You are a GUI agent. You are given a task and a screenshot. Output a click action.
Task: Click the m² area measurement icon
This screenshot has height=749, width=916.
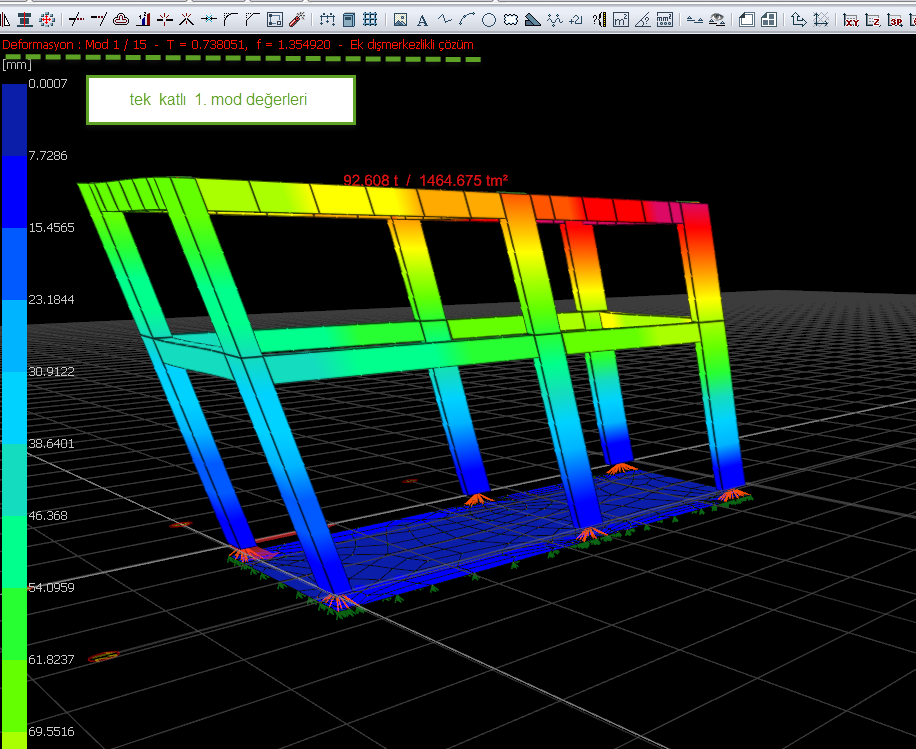point(621,19)
